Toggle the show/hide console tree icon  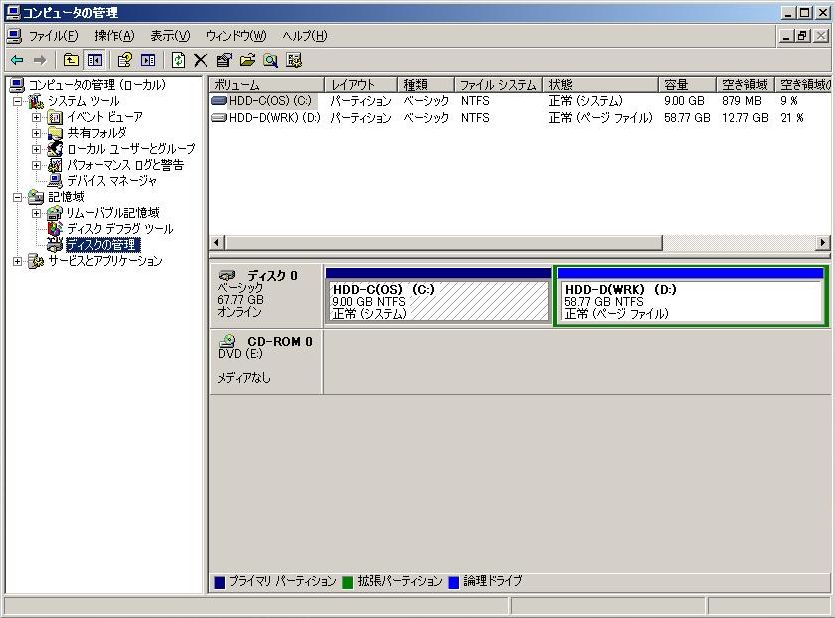95,60
